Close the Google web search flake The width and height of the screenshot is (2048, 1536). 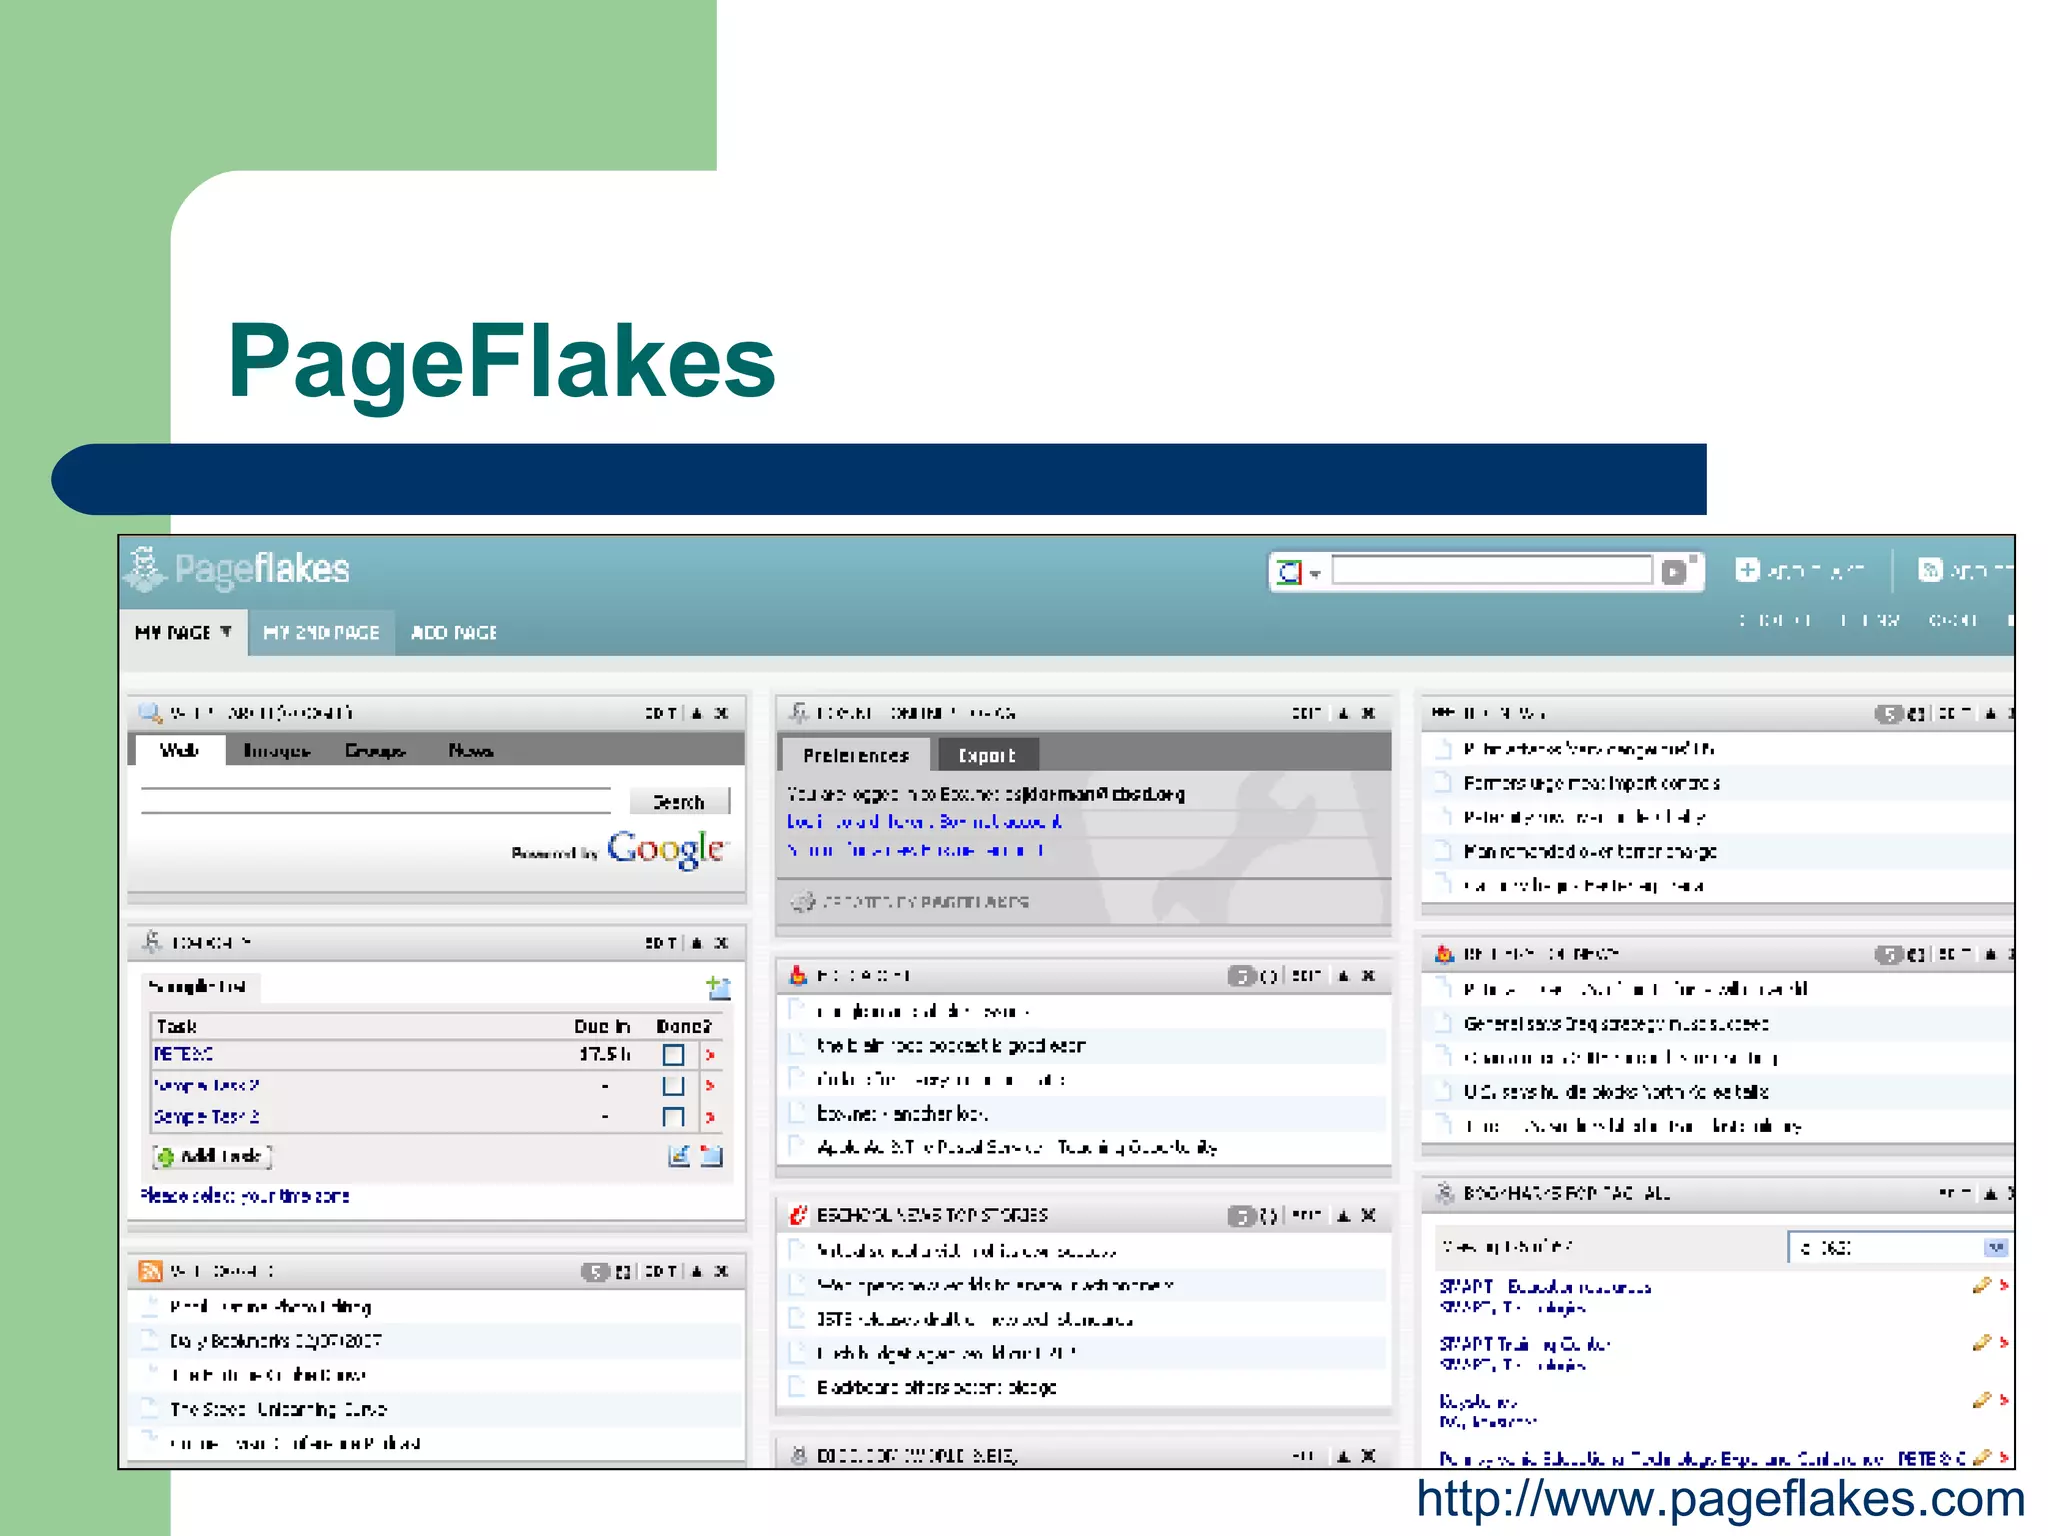coord(722,713)
